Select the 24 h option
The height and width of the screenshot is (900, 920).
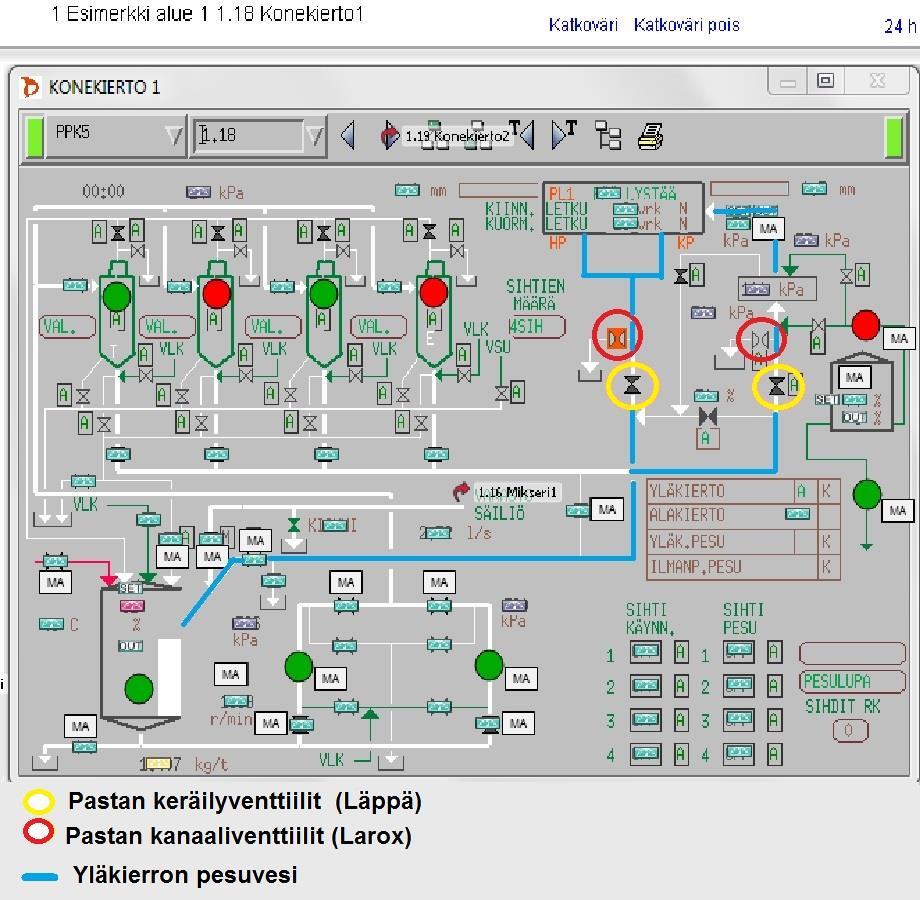tap(900, 26)
